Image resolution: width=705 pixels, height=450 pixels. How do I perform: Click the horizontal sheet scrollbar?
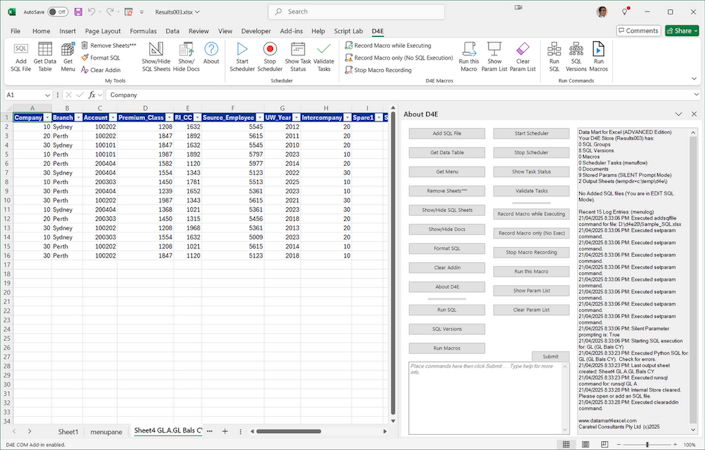click(x=288, y=431)
